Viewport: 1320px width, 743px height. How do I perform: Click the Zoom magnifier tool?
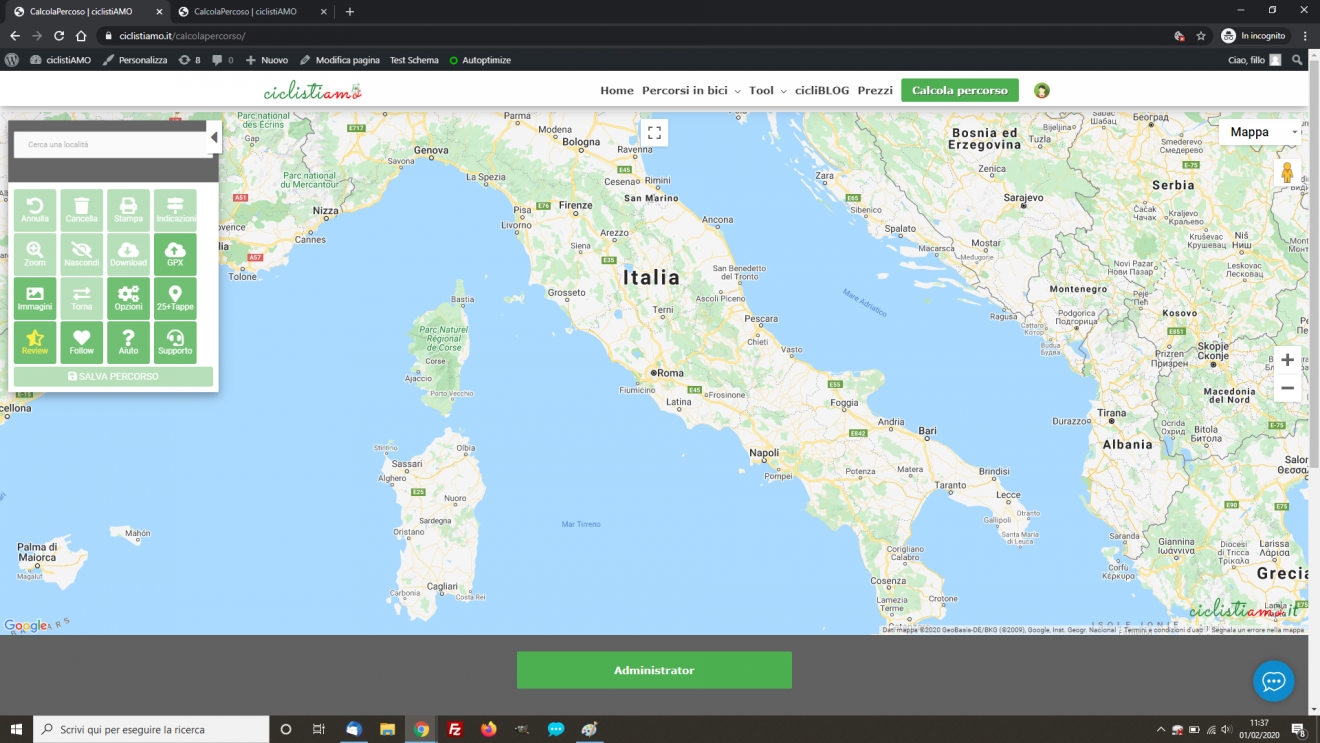tap(35, 254)
